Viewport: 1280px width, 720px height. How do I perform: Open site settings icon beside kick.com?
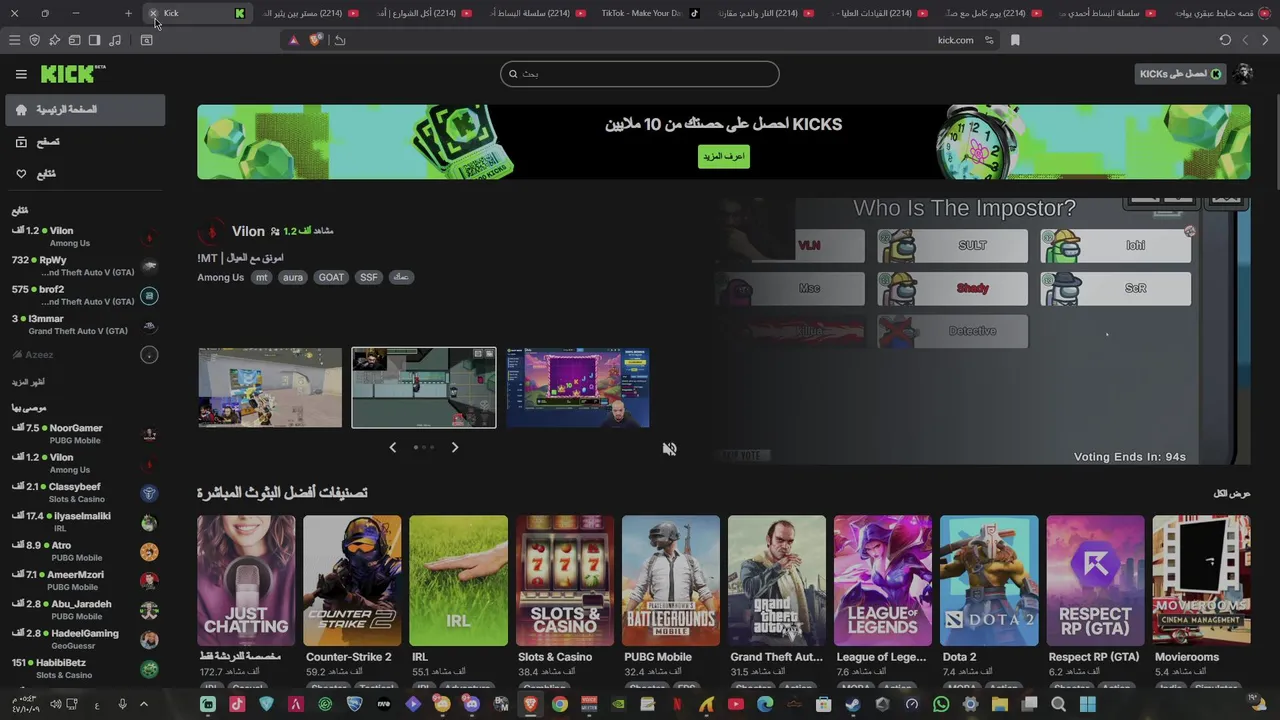tap(989, 40)
